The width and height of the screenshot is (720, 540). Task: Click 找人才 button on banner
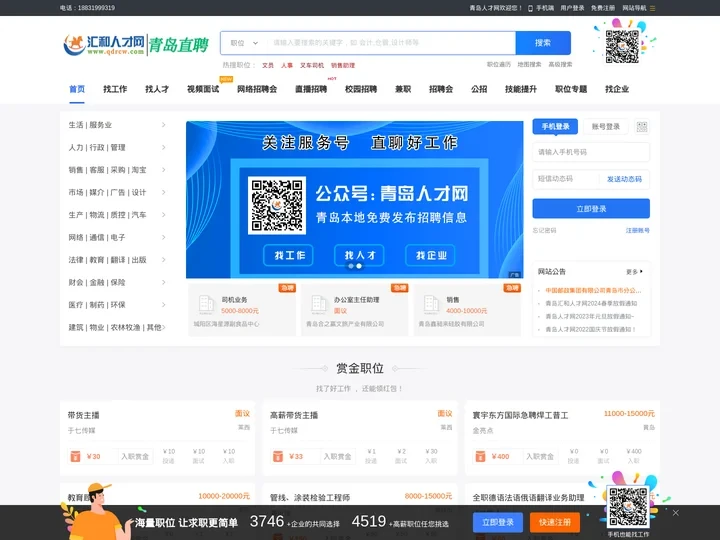click(359, 255)
